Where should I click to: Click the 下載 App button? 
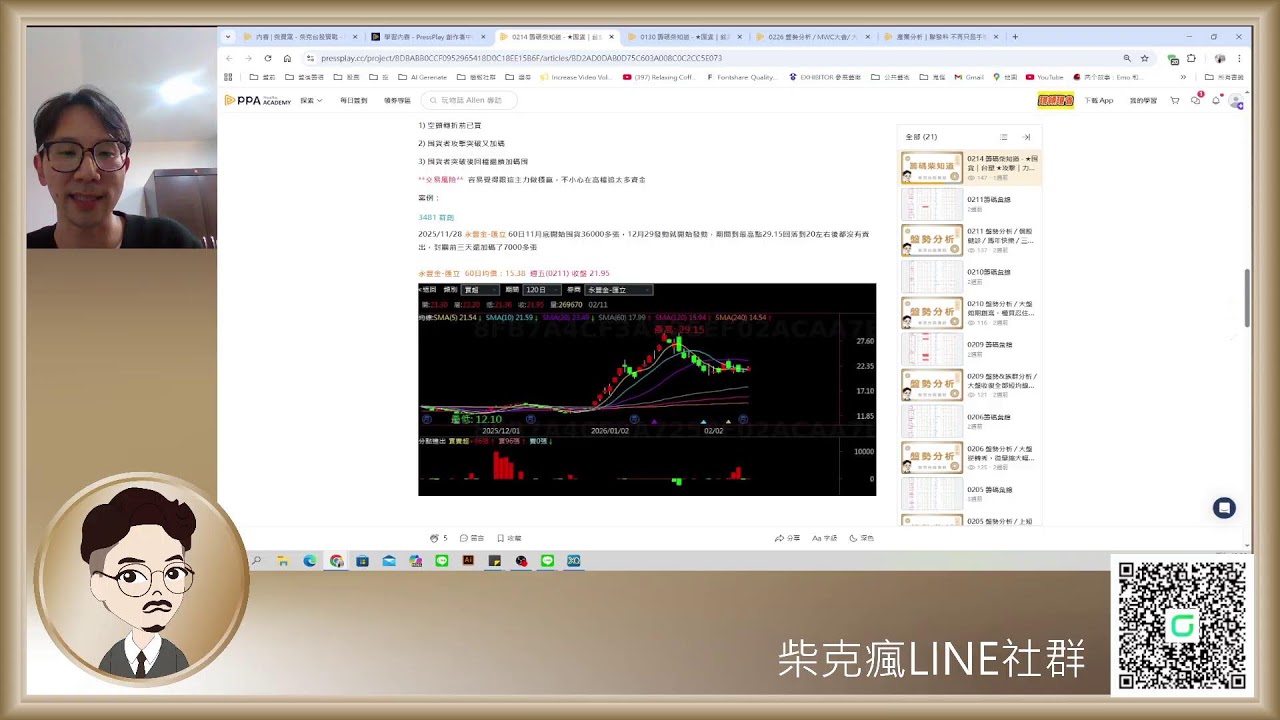[1099, 100]
